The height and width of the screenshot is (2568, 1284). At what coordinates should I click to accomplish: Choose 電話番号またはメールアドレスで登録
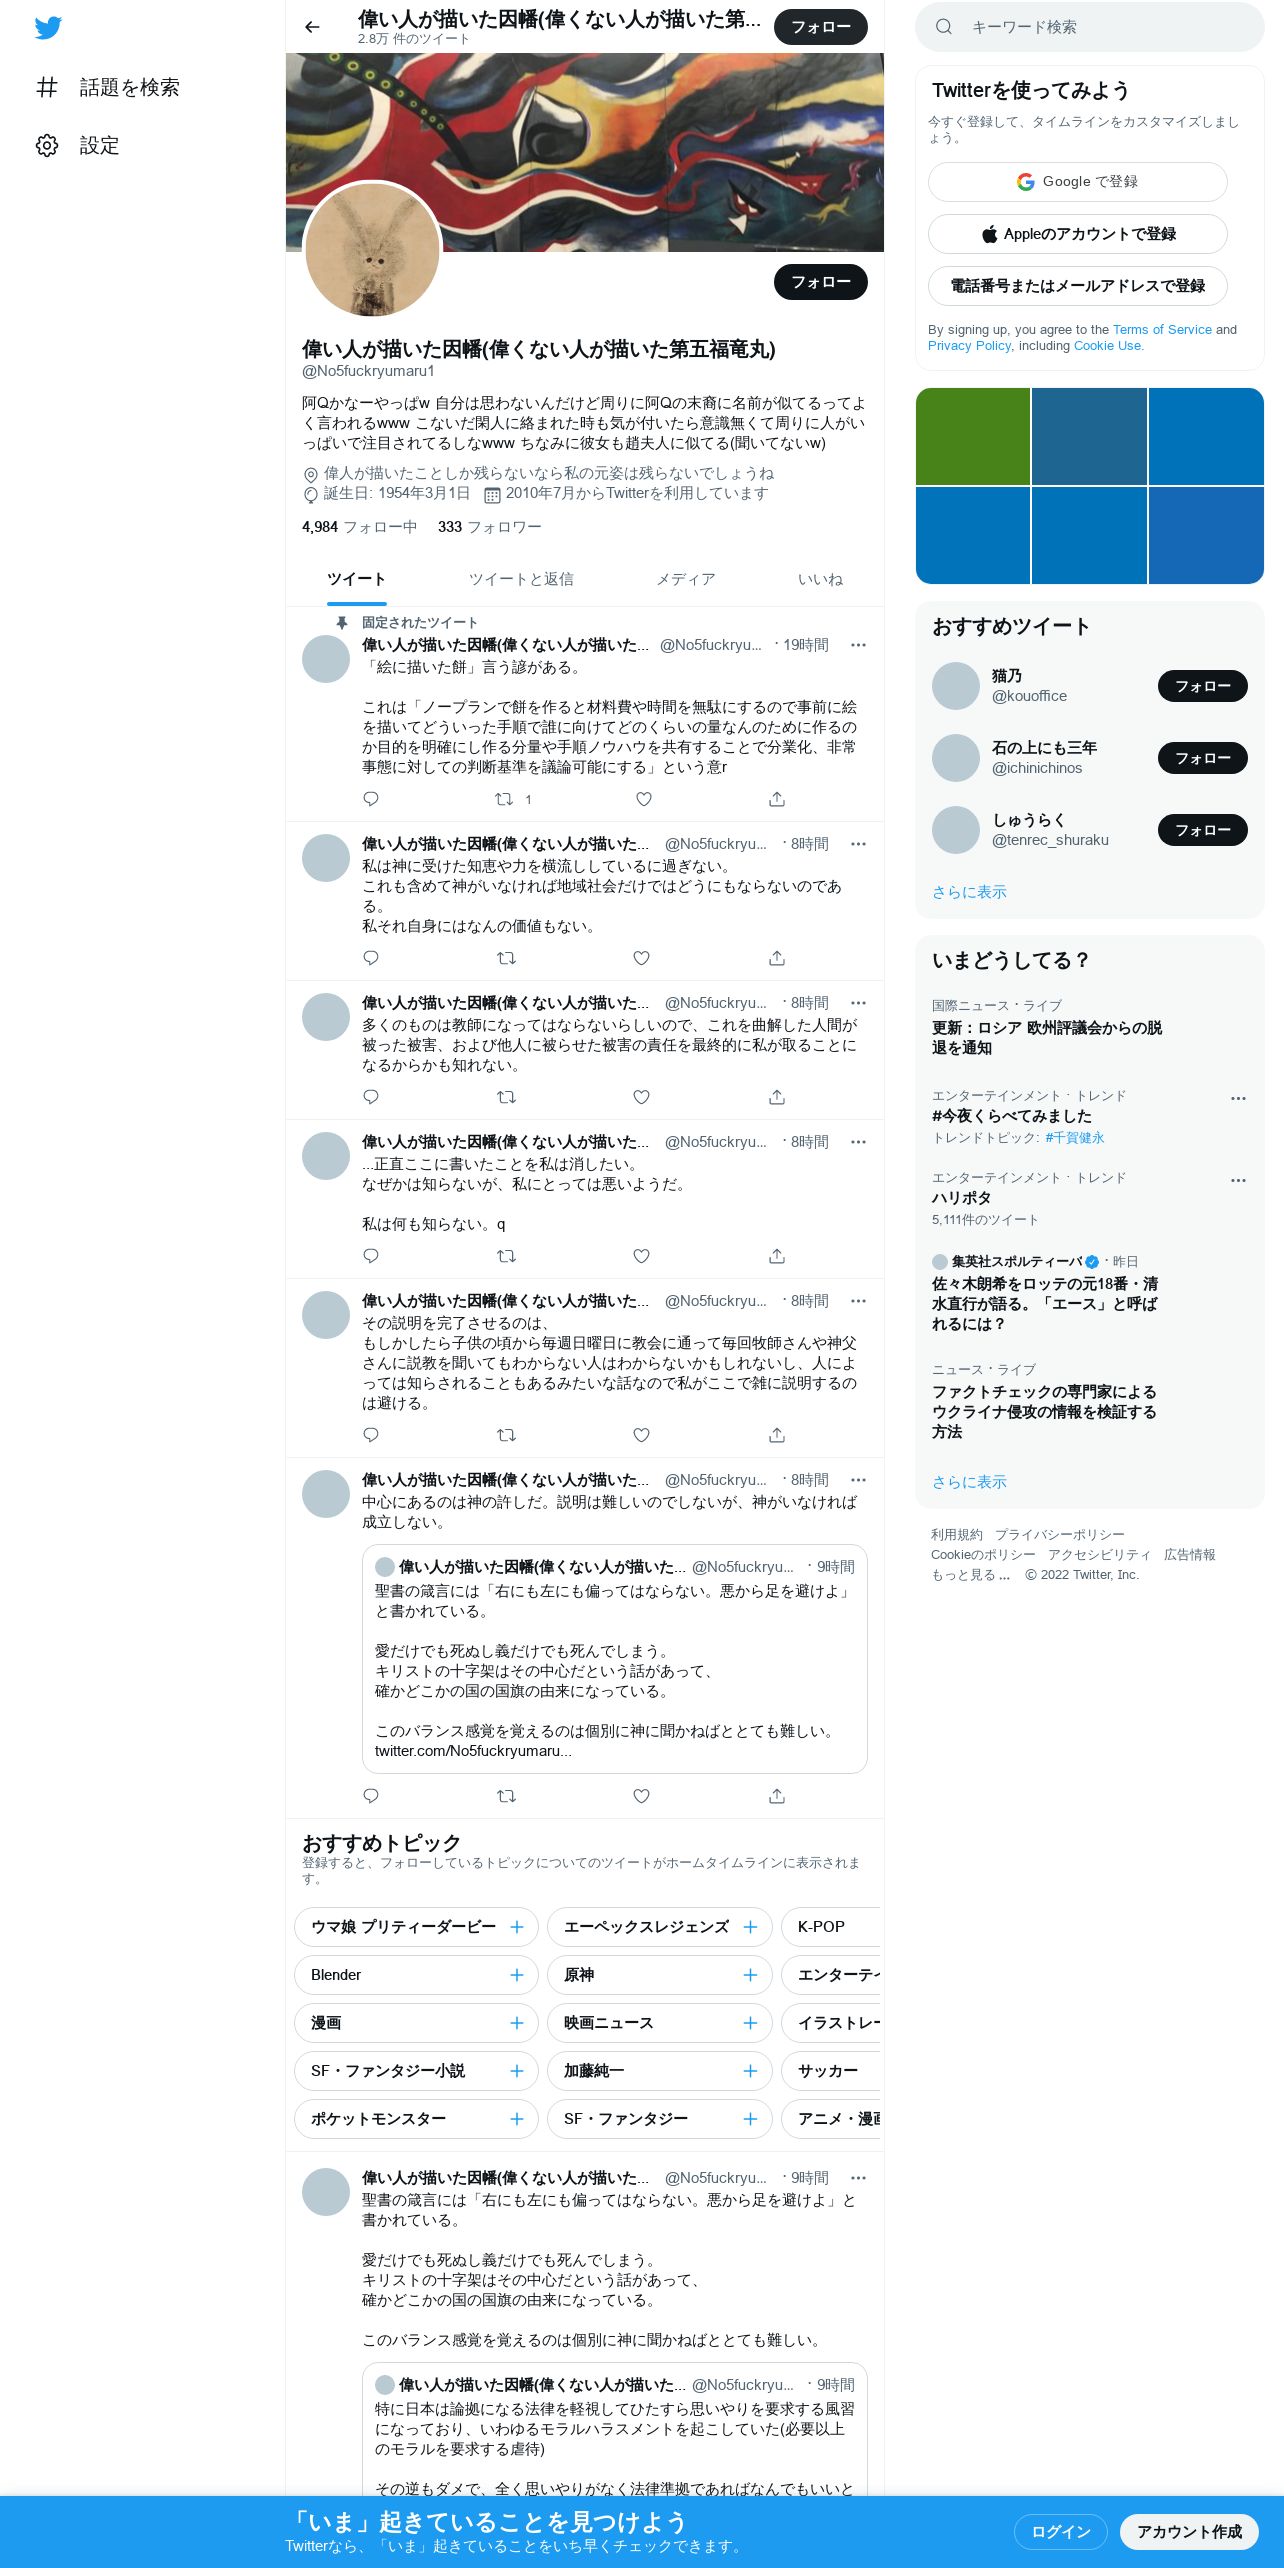click(1078, 286)
